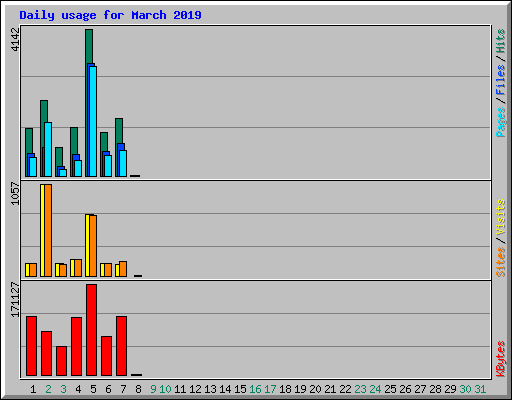The image size is (512, 400).
Task: Click the cyan Pages legend label
Action: pos(501,122)
